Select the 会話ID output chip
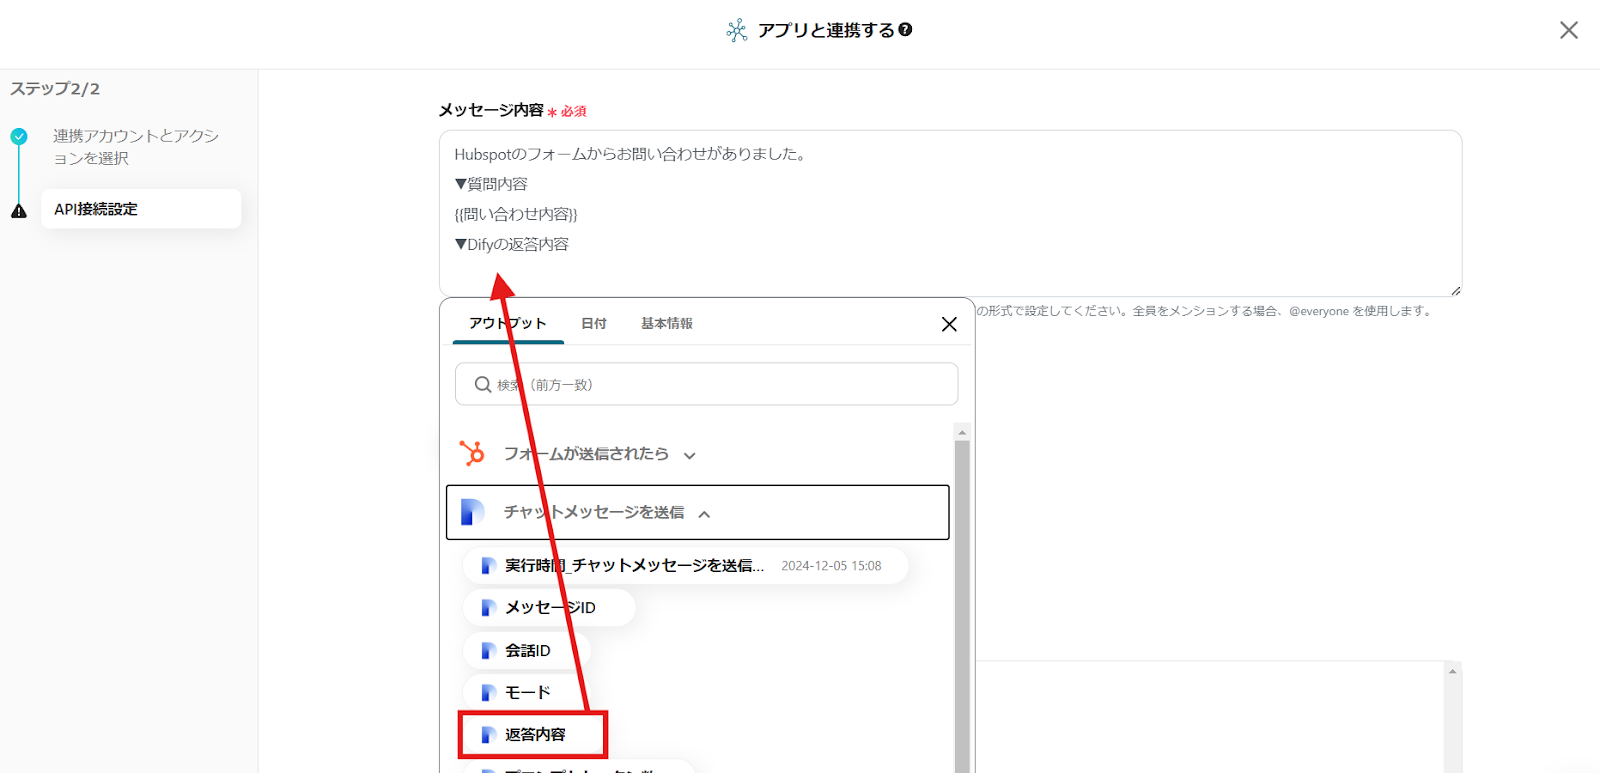This screenshot has height=773, width=1600. click(x=526, y=650)
